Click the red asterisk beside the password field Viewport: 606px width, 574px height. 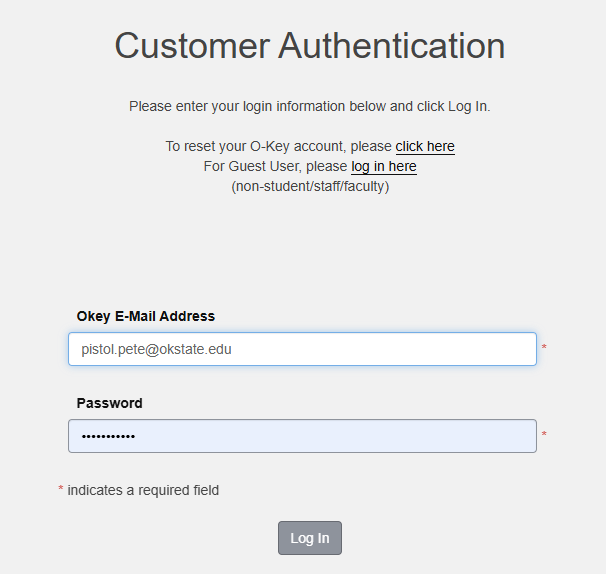[x=544, y=436]
